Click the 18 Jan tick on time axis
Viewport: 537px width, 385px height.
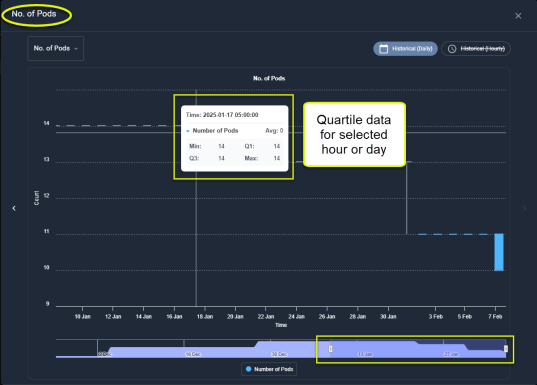(205, 316)
